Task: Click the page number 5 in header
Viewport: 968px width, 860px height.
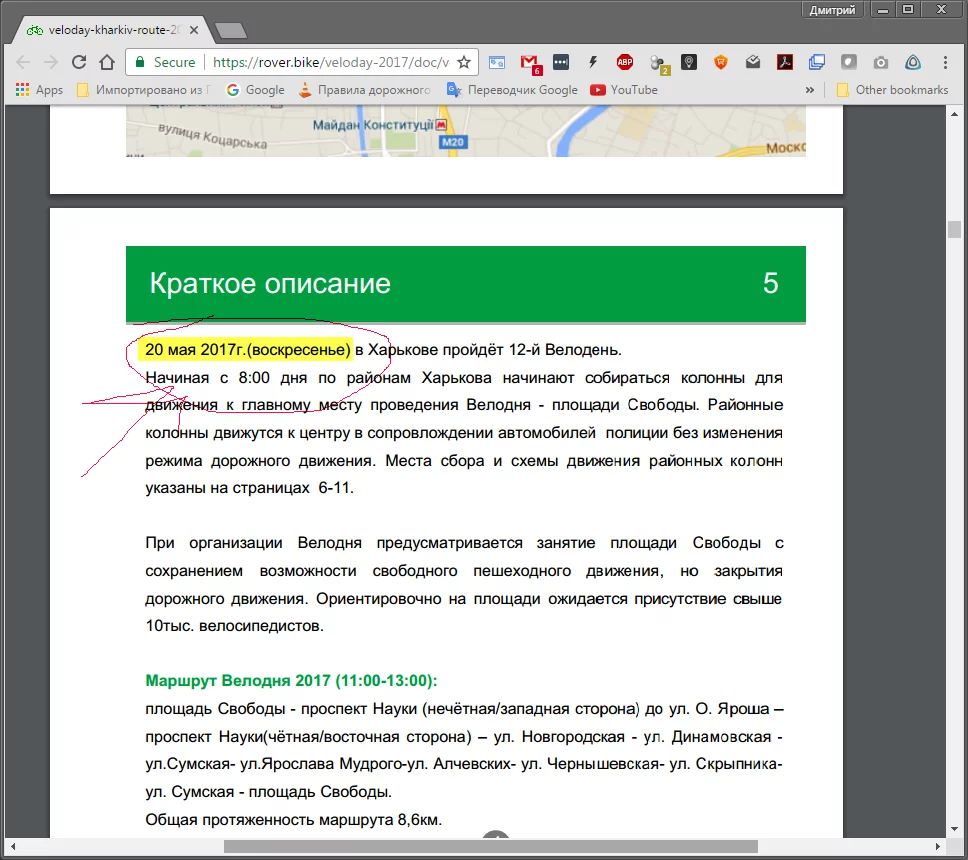Action: click(770, 283)
